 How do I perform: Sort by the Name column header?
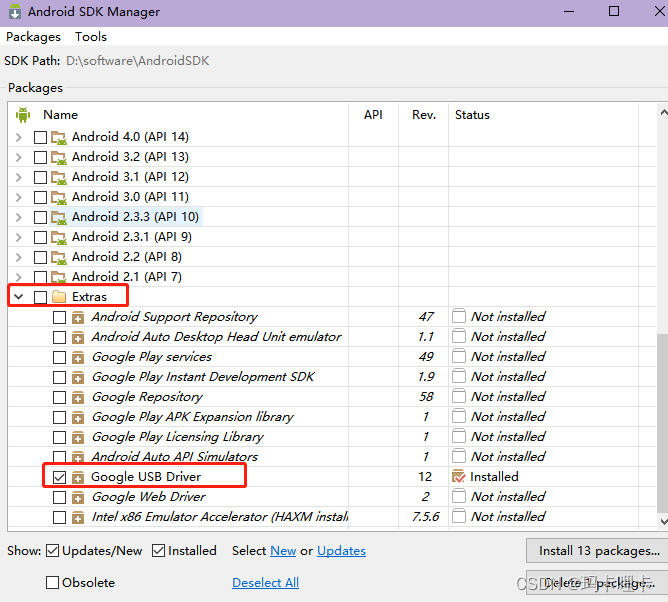pos(60,115)
